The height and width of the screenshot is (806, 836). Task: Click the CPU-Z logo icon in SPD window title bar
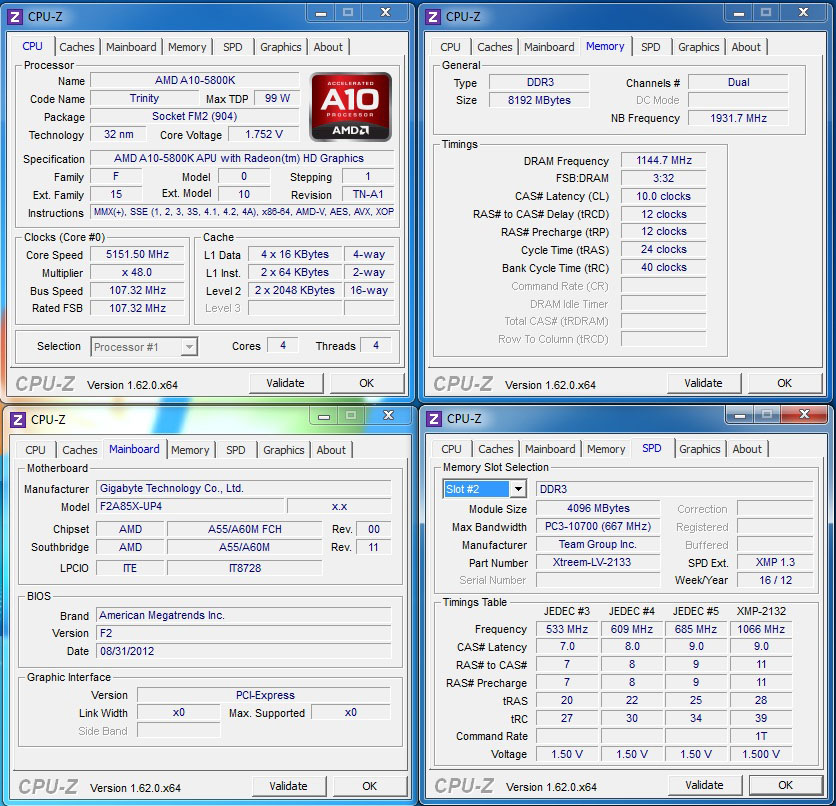(434, 419)
